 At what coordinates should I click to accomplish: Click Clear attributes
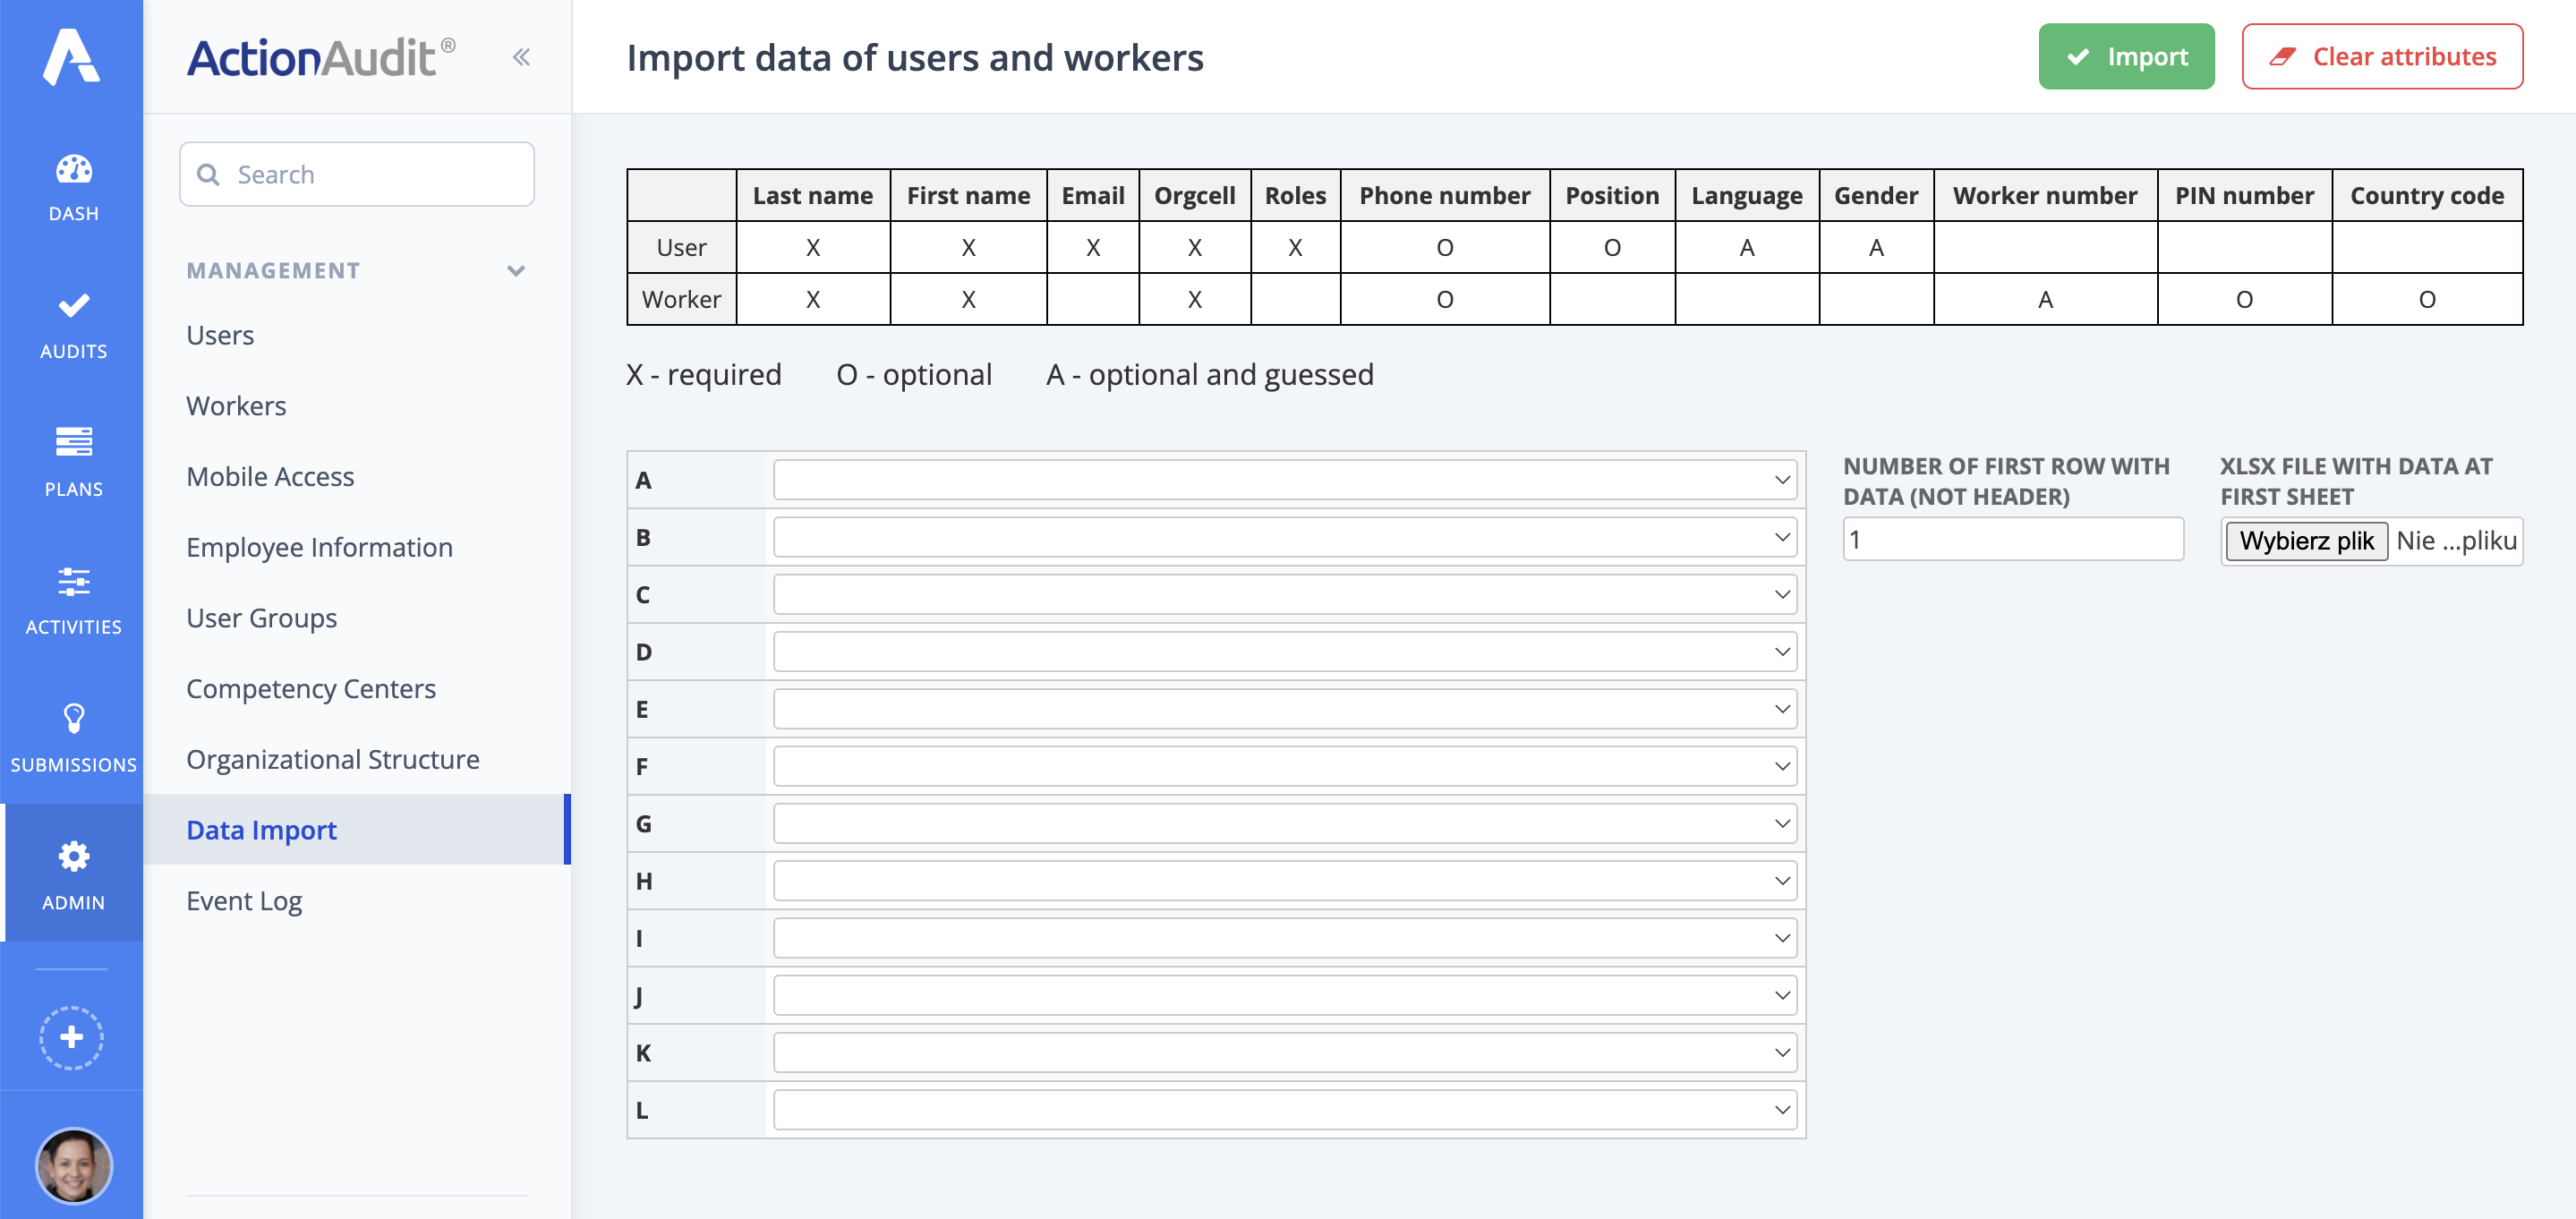point(2382,56)
